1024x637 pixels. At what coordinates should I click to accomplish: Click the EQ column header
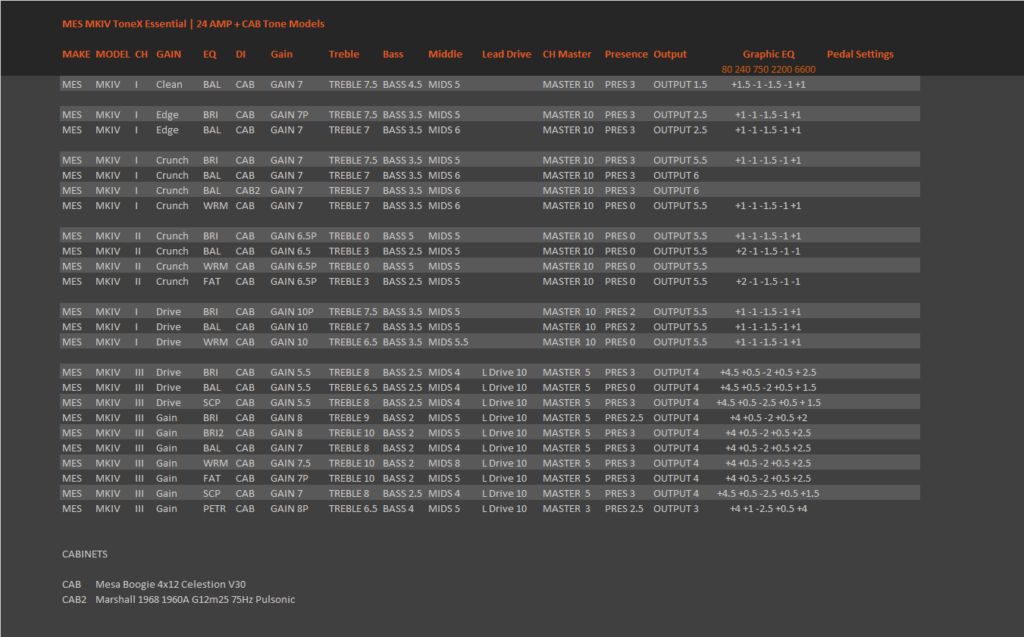210,54
